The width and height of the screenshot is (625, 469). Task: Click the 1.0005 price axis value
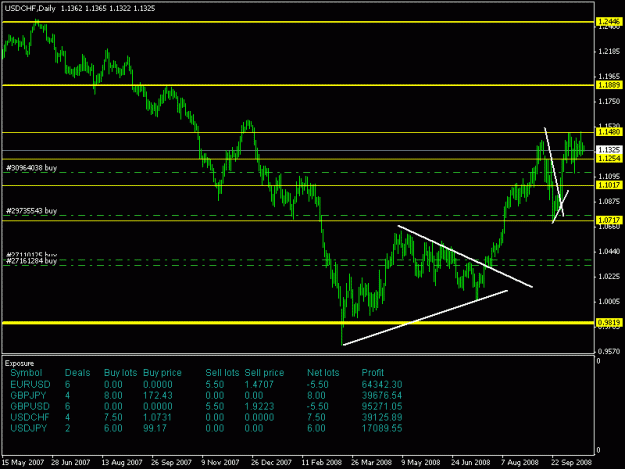pyautogui.click(x=609, y=302)
